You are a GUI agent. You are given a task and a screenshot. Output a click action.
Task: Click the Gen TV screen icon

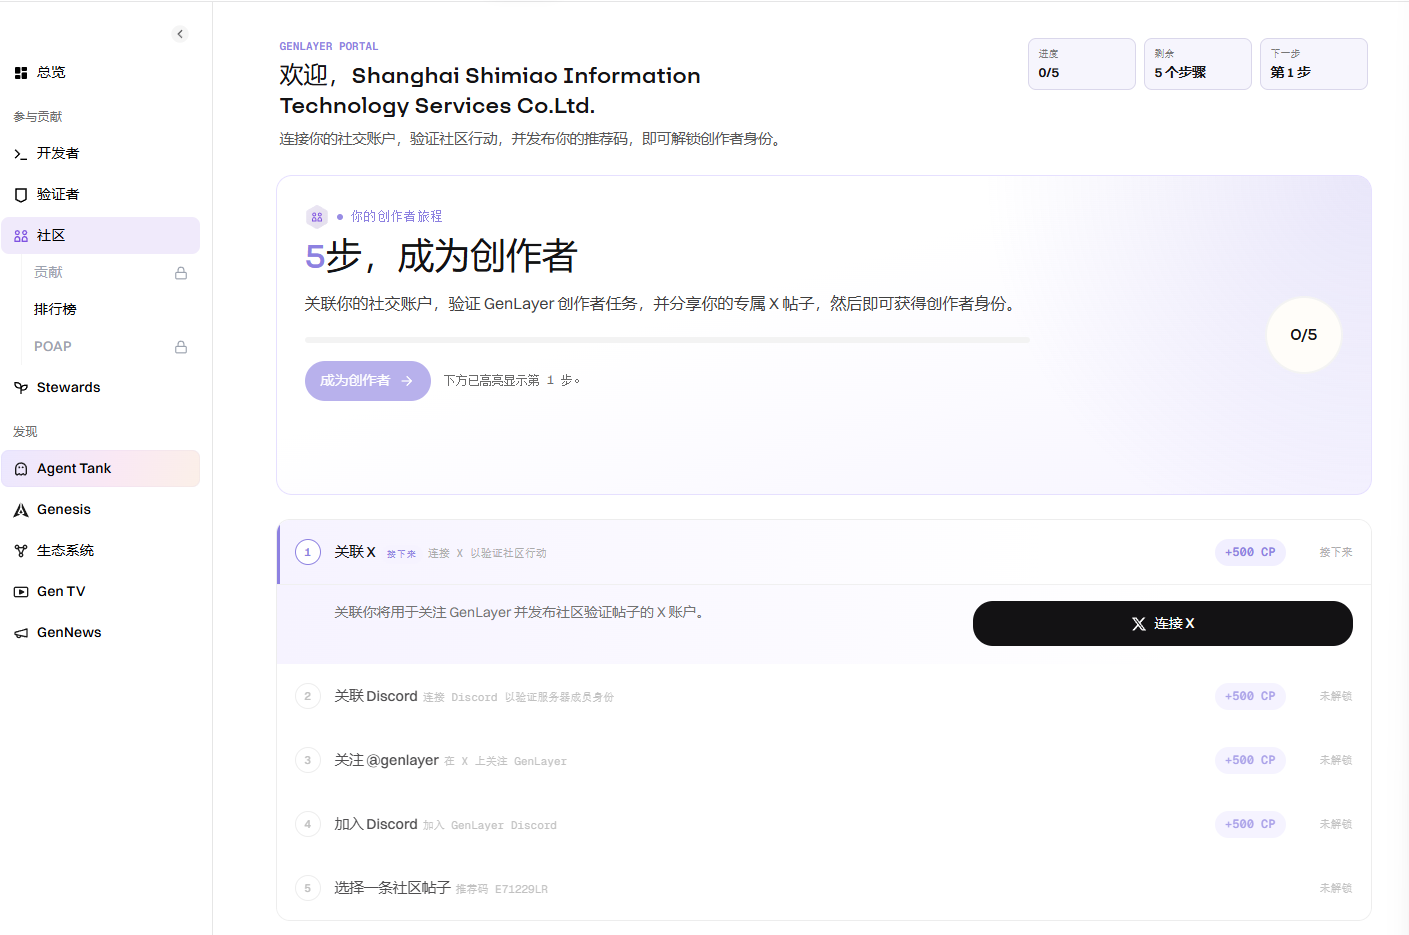pyautogui.click(x=21, y=592)
